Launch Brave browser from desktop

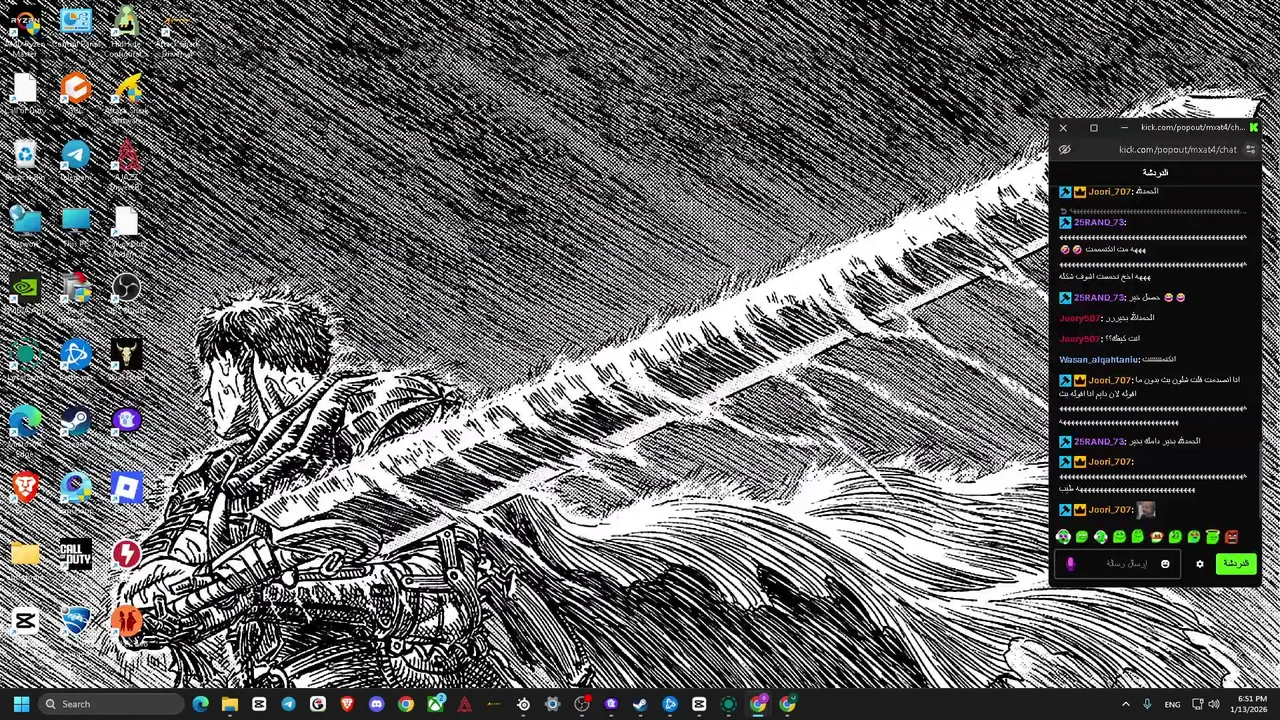[25, 488]
